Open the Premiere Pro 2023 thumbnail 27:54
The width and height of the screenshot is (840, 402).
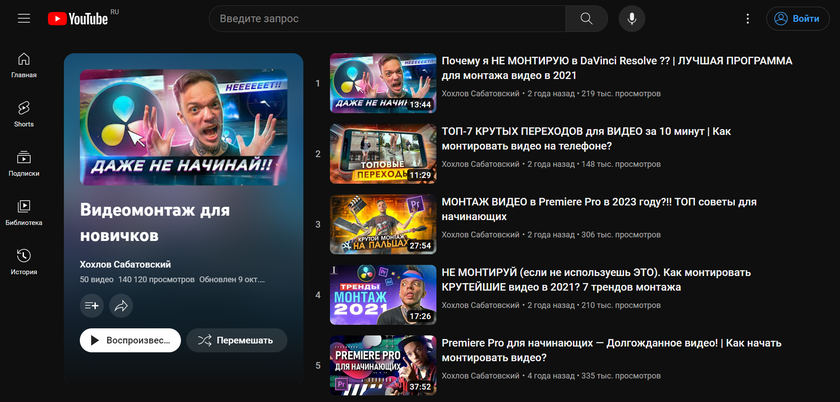pyautogui.click(x=383, y=224)
